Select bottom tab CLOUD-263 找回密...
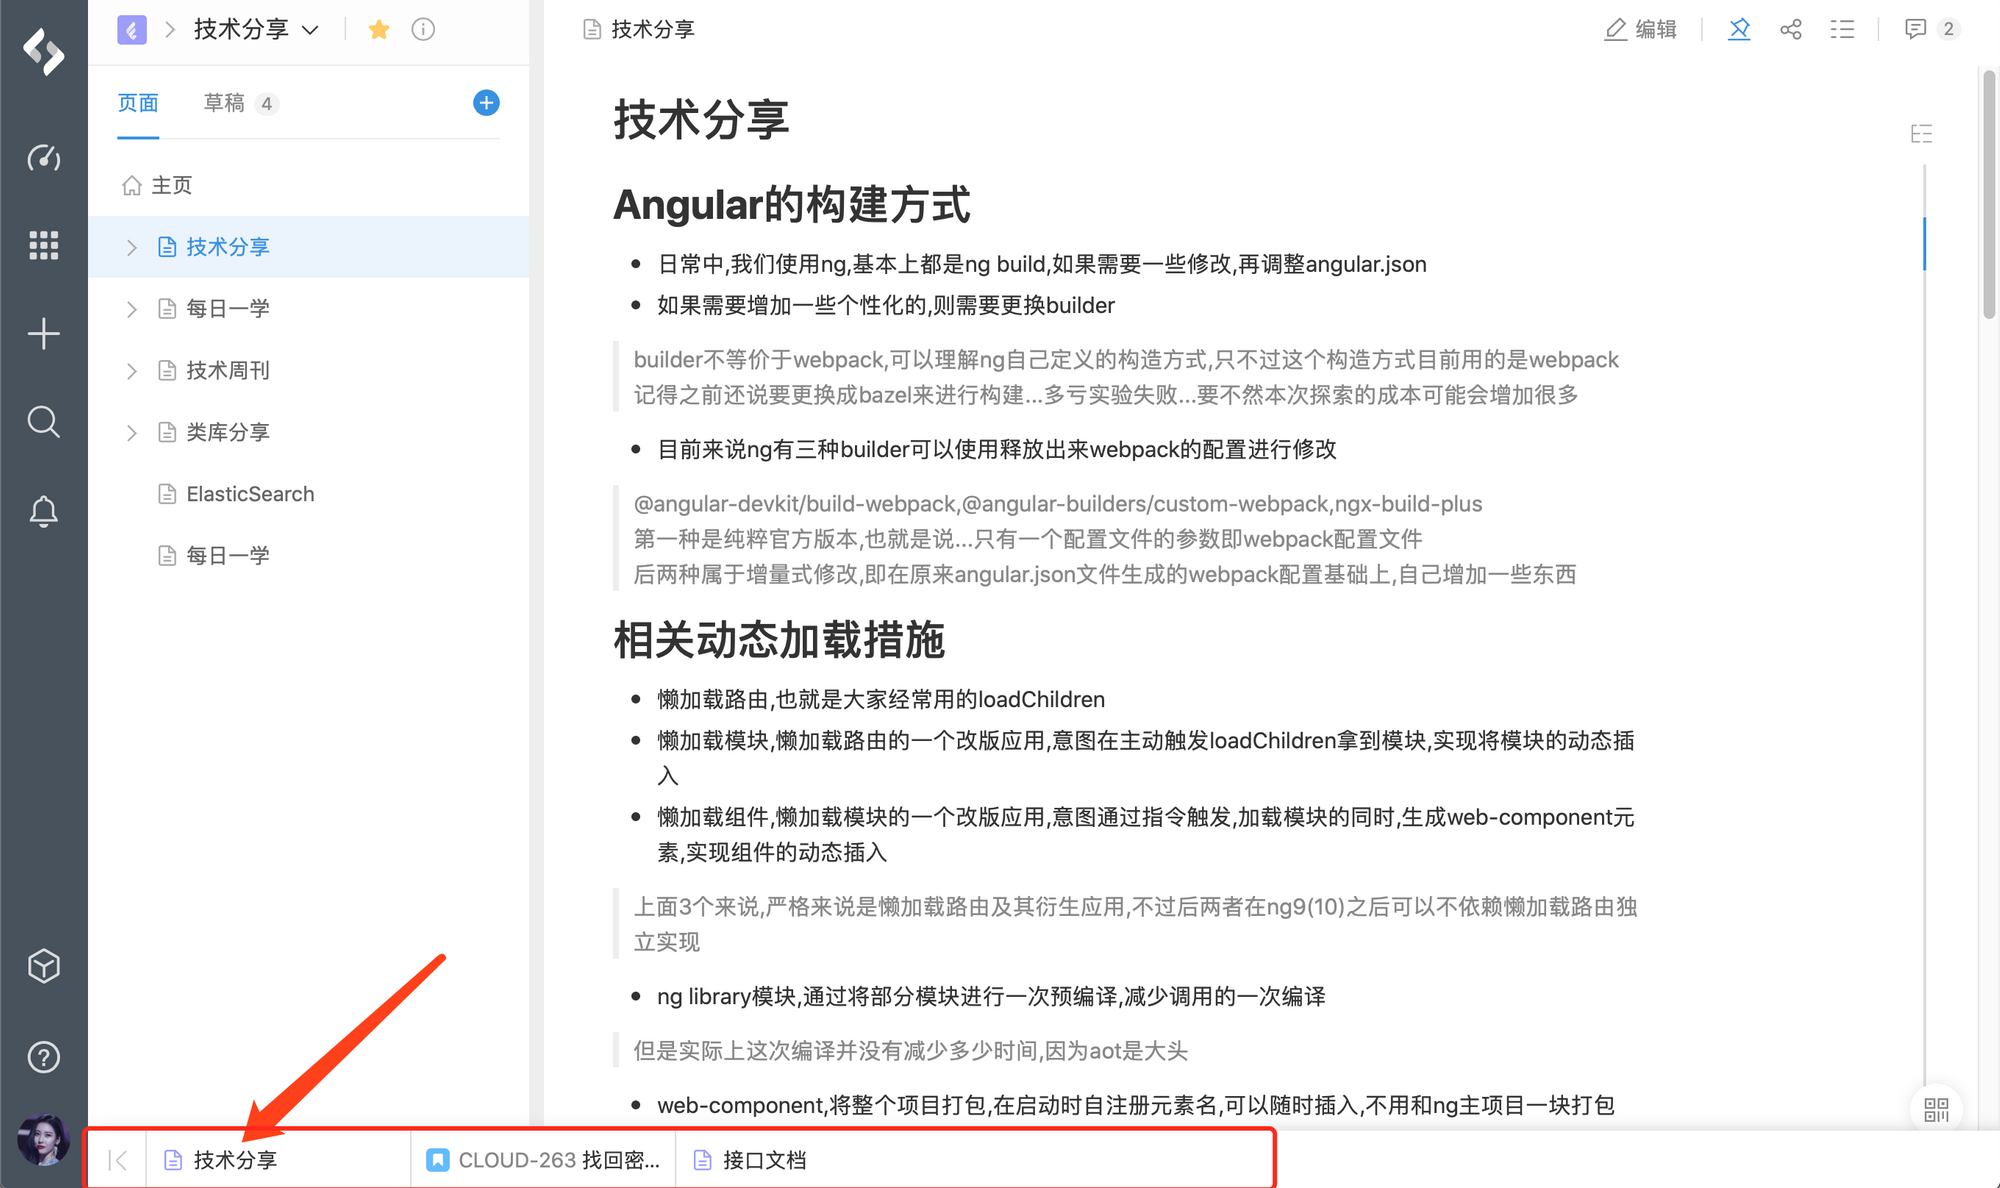 [543, 1160]
